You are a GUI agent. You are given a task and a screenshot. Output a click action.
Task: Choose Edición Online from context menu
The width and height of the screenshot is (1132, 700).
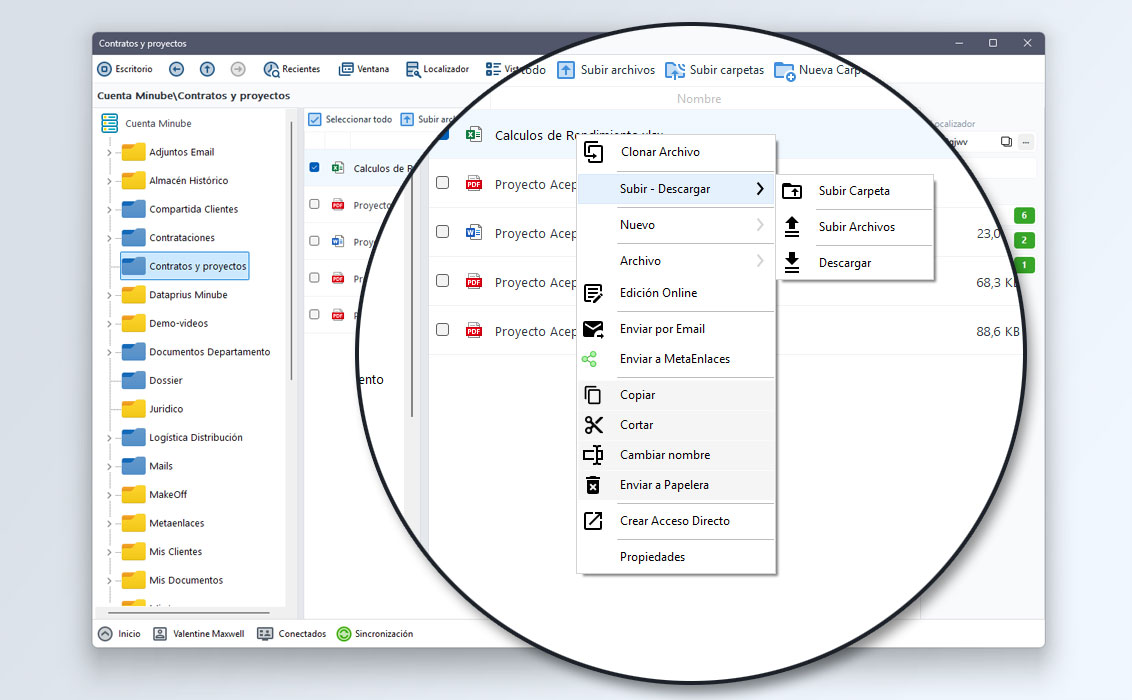[676, 293]
